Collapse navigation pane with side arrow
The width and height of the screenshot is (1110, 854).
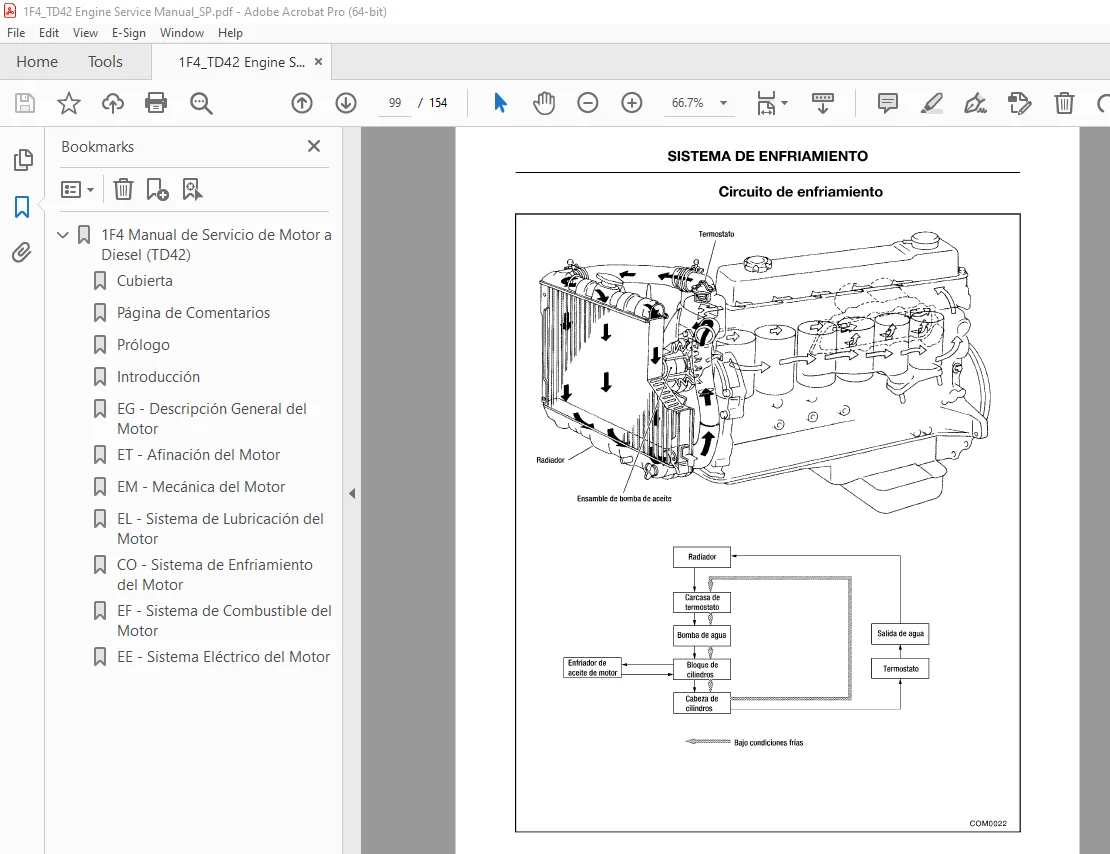coord(352,494)
